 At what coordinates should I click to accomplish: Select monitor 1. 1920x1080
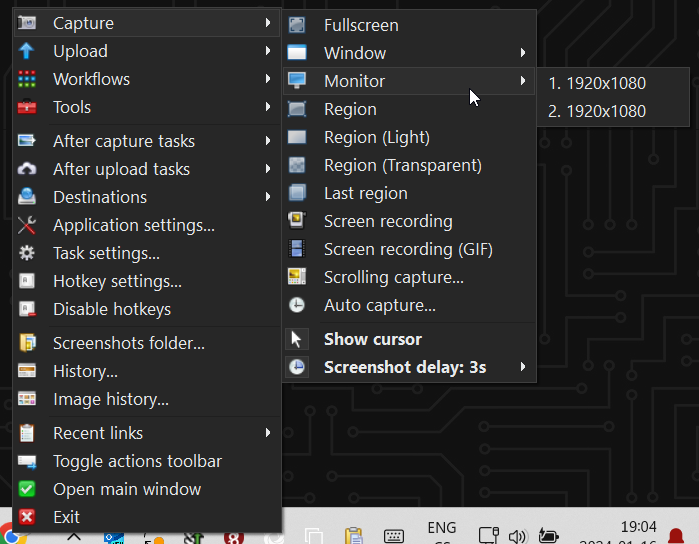pos(597,83)
